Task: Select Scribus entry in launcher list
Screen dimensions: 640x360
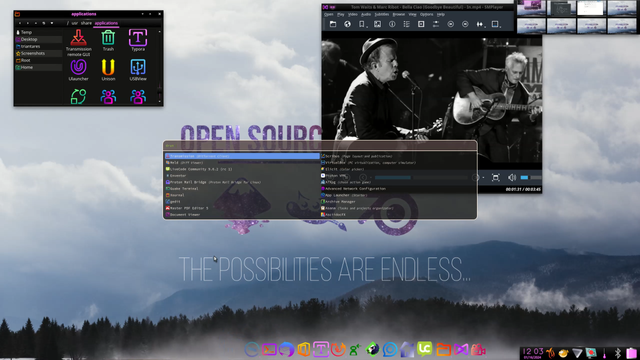Action: (x=398, y=156)
